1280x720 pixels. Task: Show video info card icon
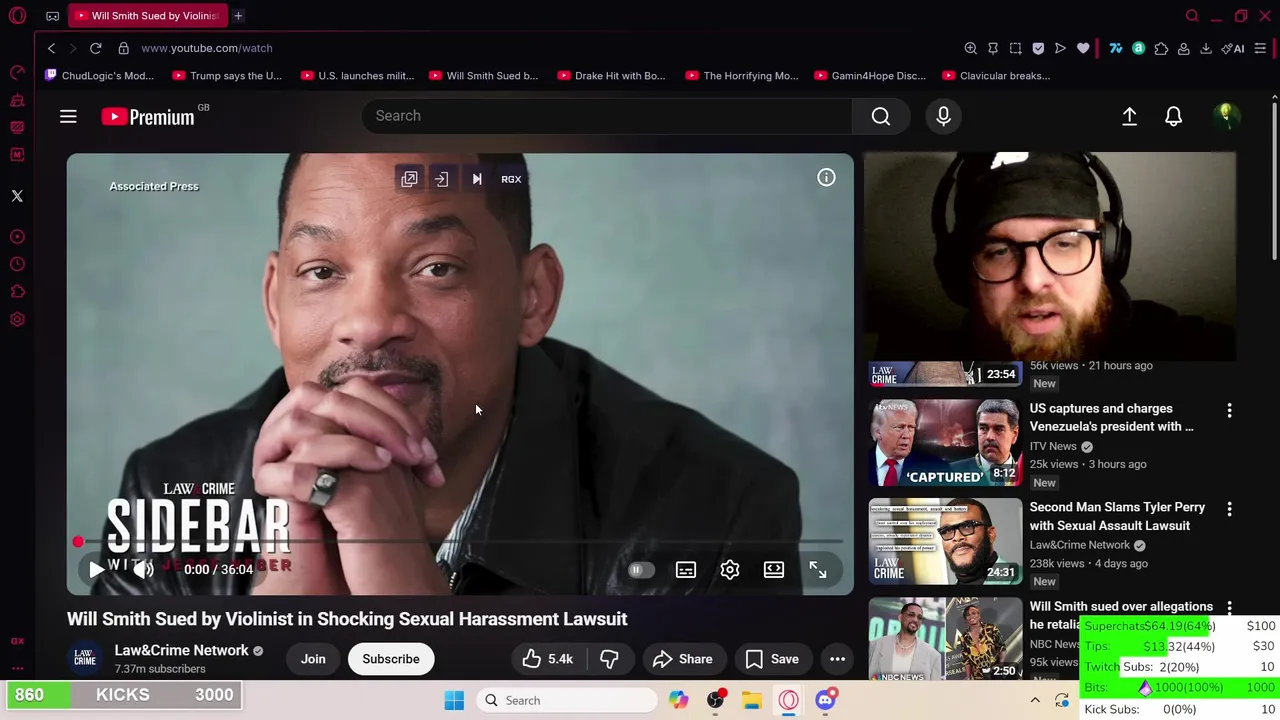[x=826, y=178]
